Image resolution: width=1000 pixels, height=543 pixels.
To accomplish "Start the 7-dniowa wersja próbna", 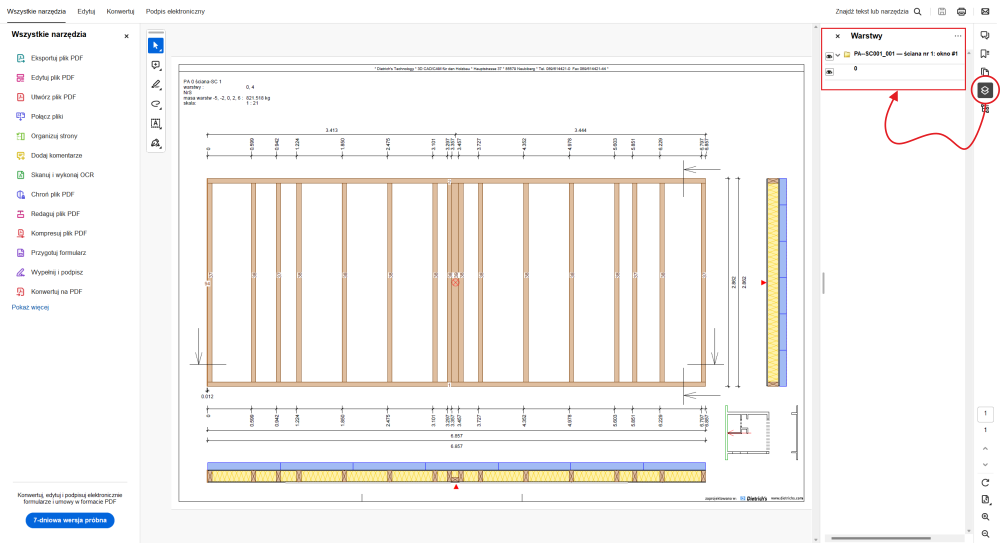I will pyautogui.click(x=70, y=520).
